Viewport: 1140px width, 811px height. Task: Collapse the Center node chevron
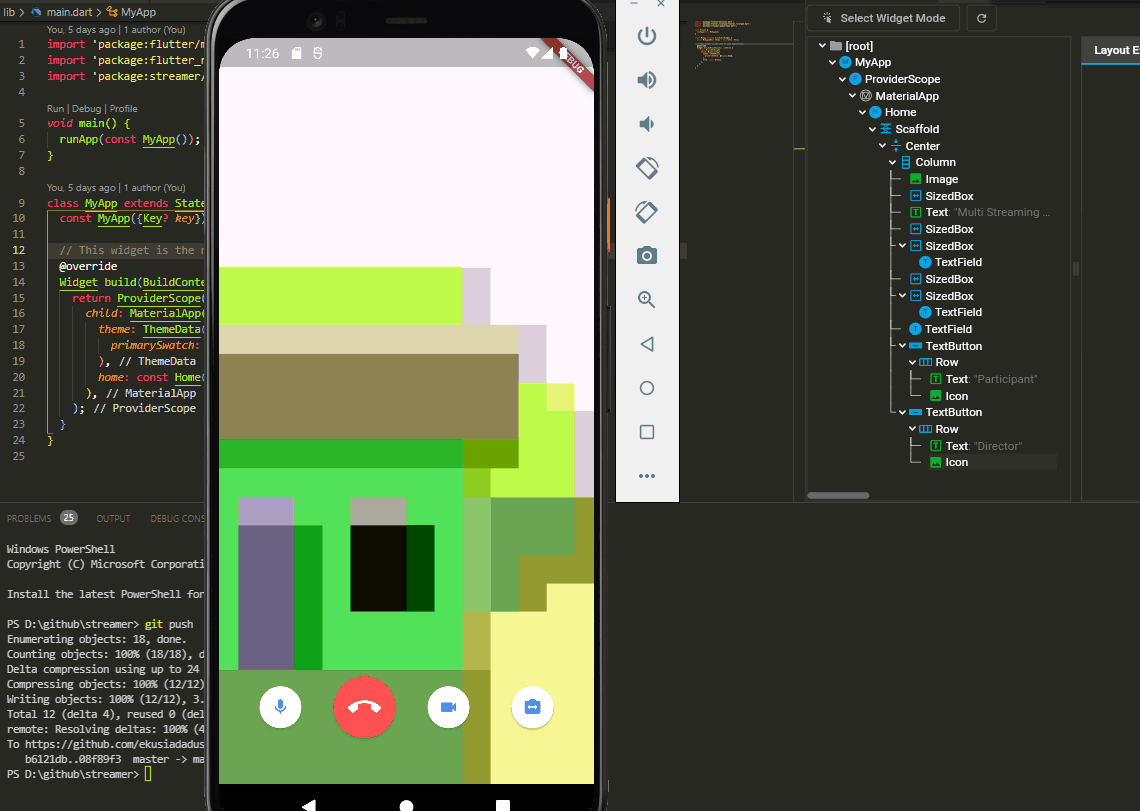(x=883, y=145)
